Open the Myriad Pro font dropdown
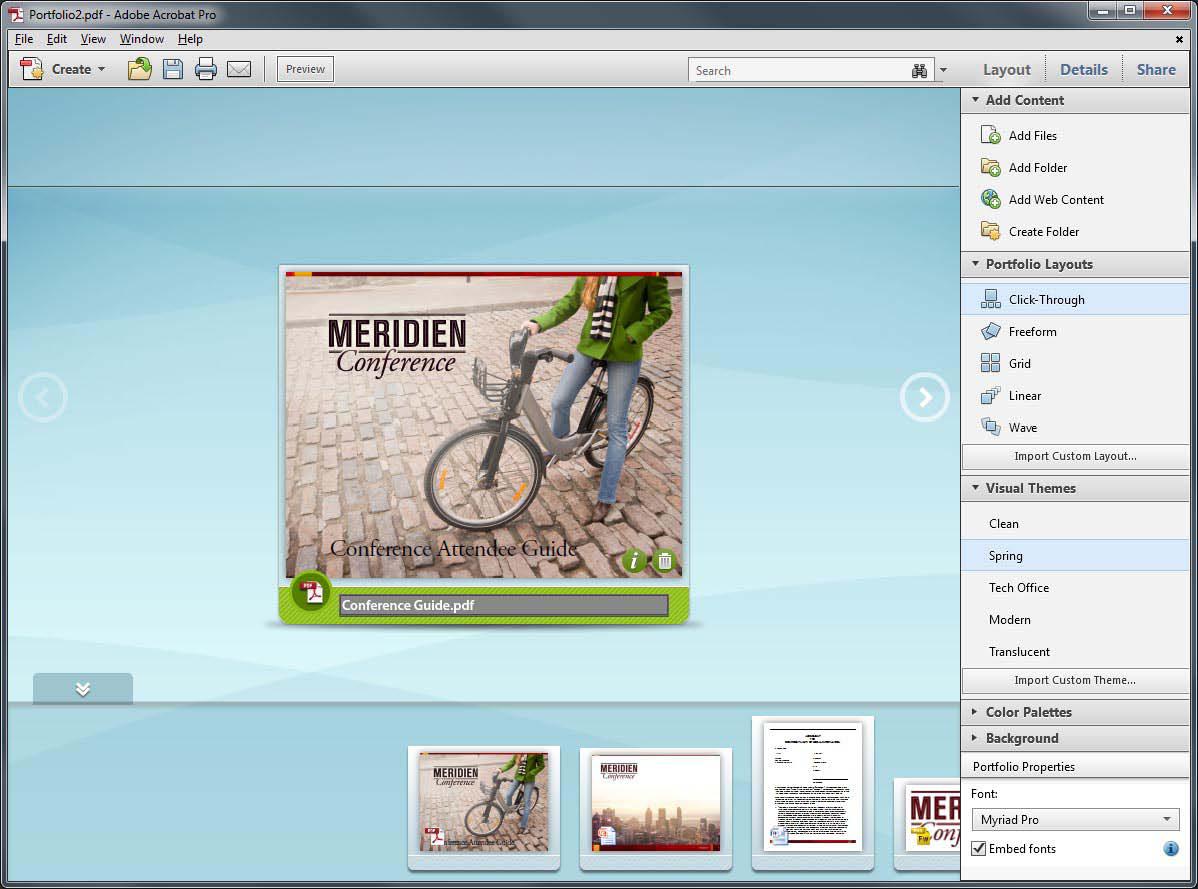This screenshot has height=889, width=1198. (1075, 819)
